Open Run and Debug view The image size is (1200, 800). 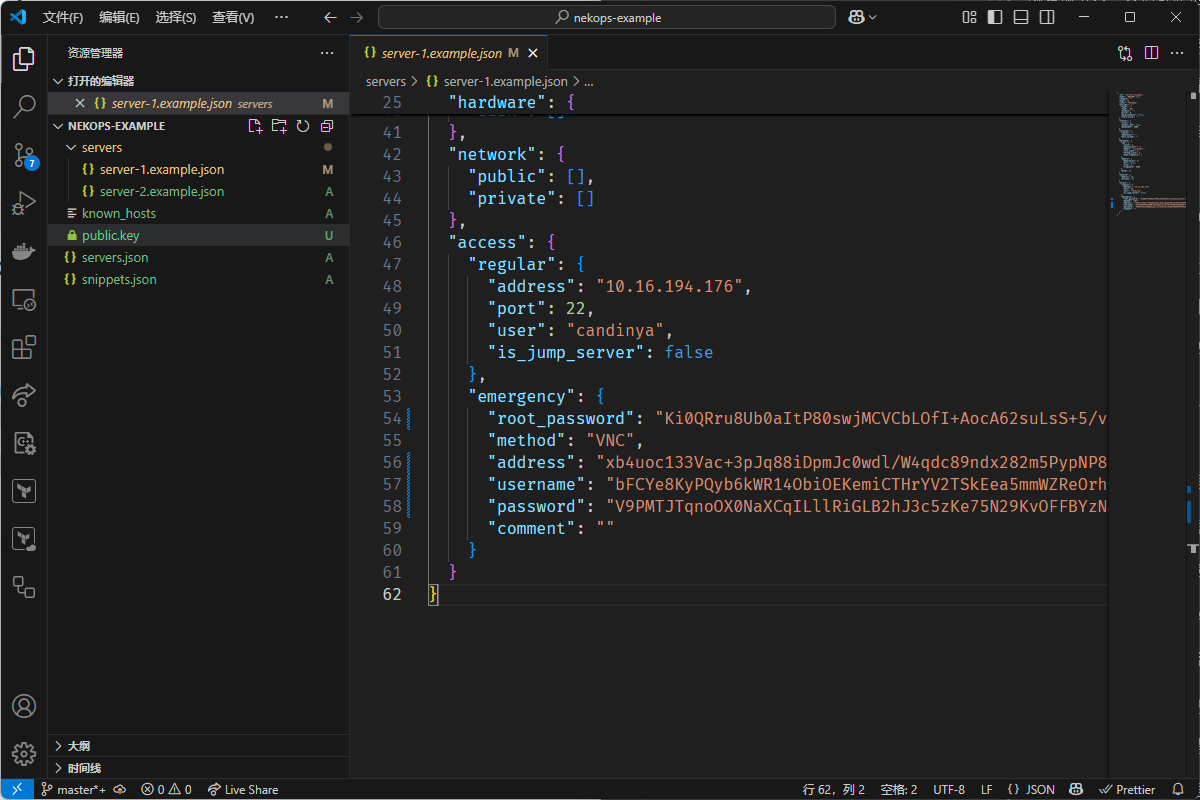pyautogui.click(x=24, y=203)
